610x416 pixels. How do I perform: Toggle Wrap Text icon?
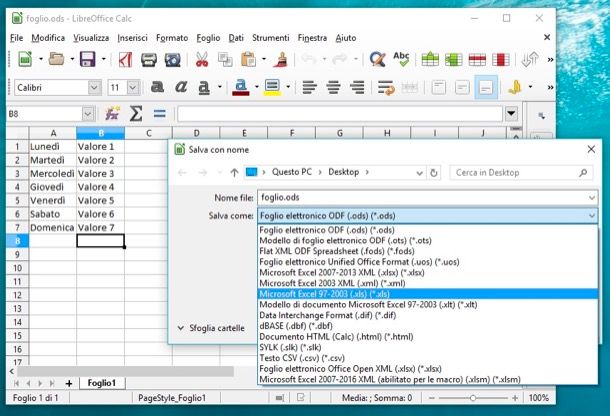point(386,88)
